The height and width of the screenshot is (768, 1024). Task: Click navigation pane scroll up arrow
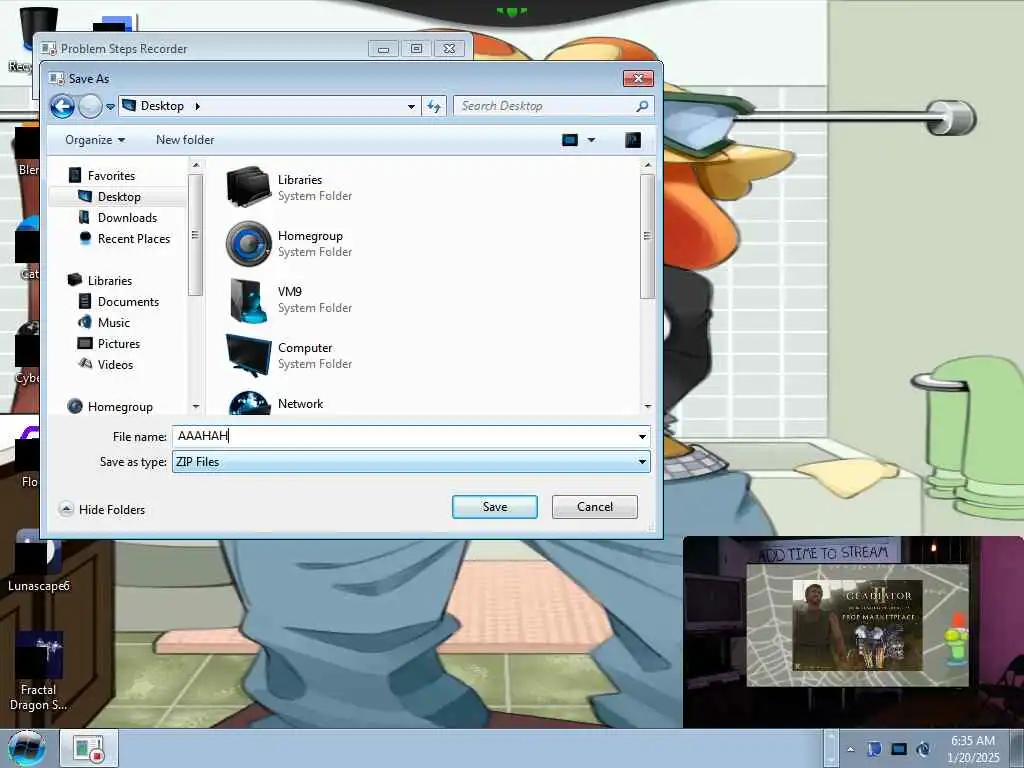(x=196, y=166)
